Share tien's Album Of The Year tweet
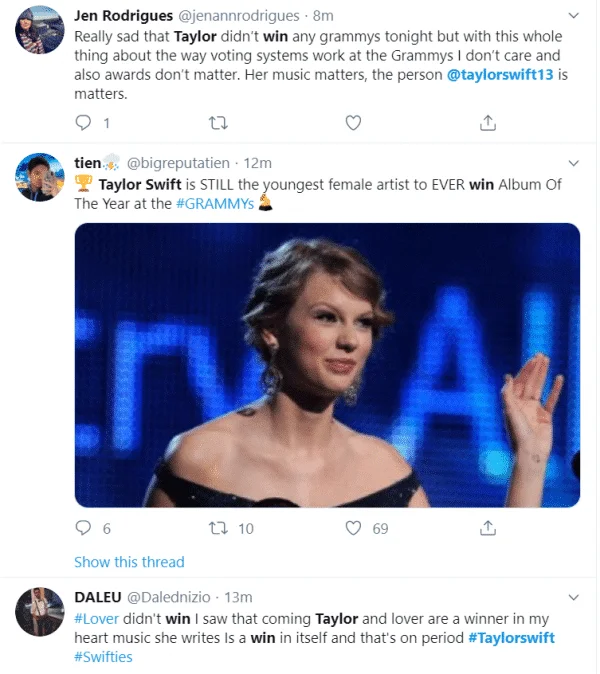Image resolution: width=600 pixels, height=674 pixels. pyautogui.click(x=488, y=528)
